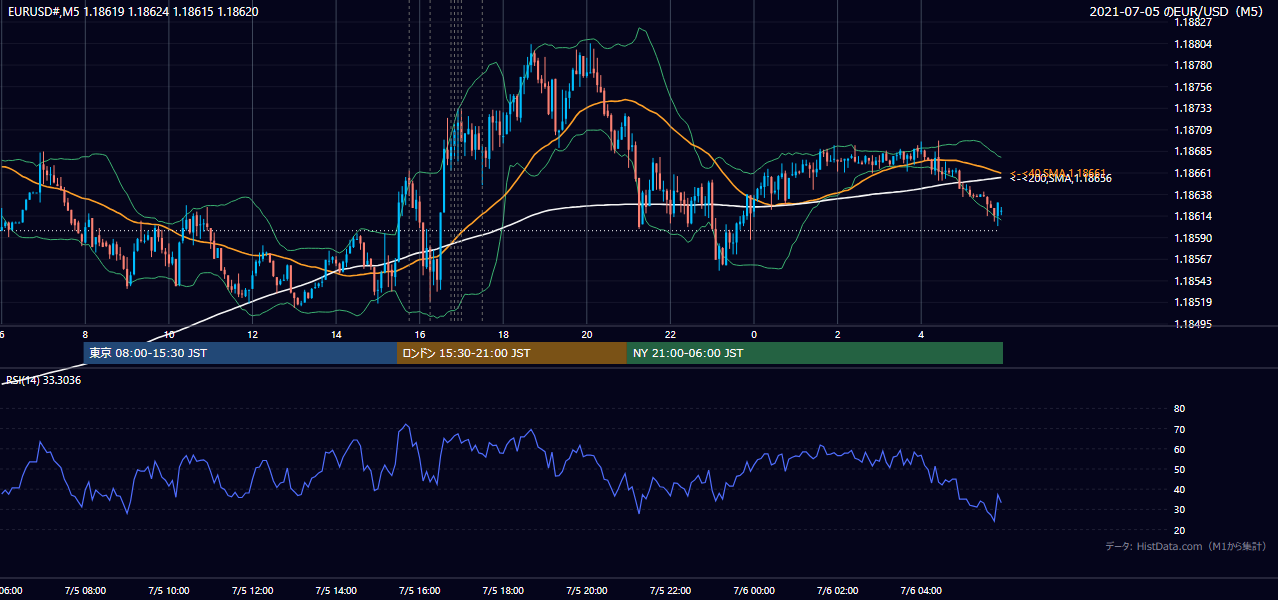Click the 7/6 02:00 bottom time label
The height and width of the screenshot is (600, 1278).
point(838,591)
